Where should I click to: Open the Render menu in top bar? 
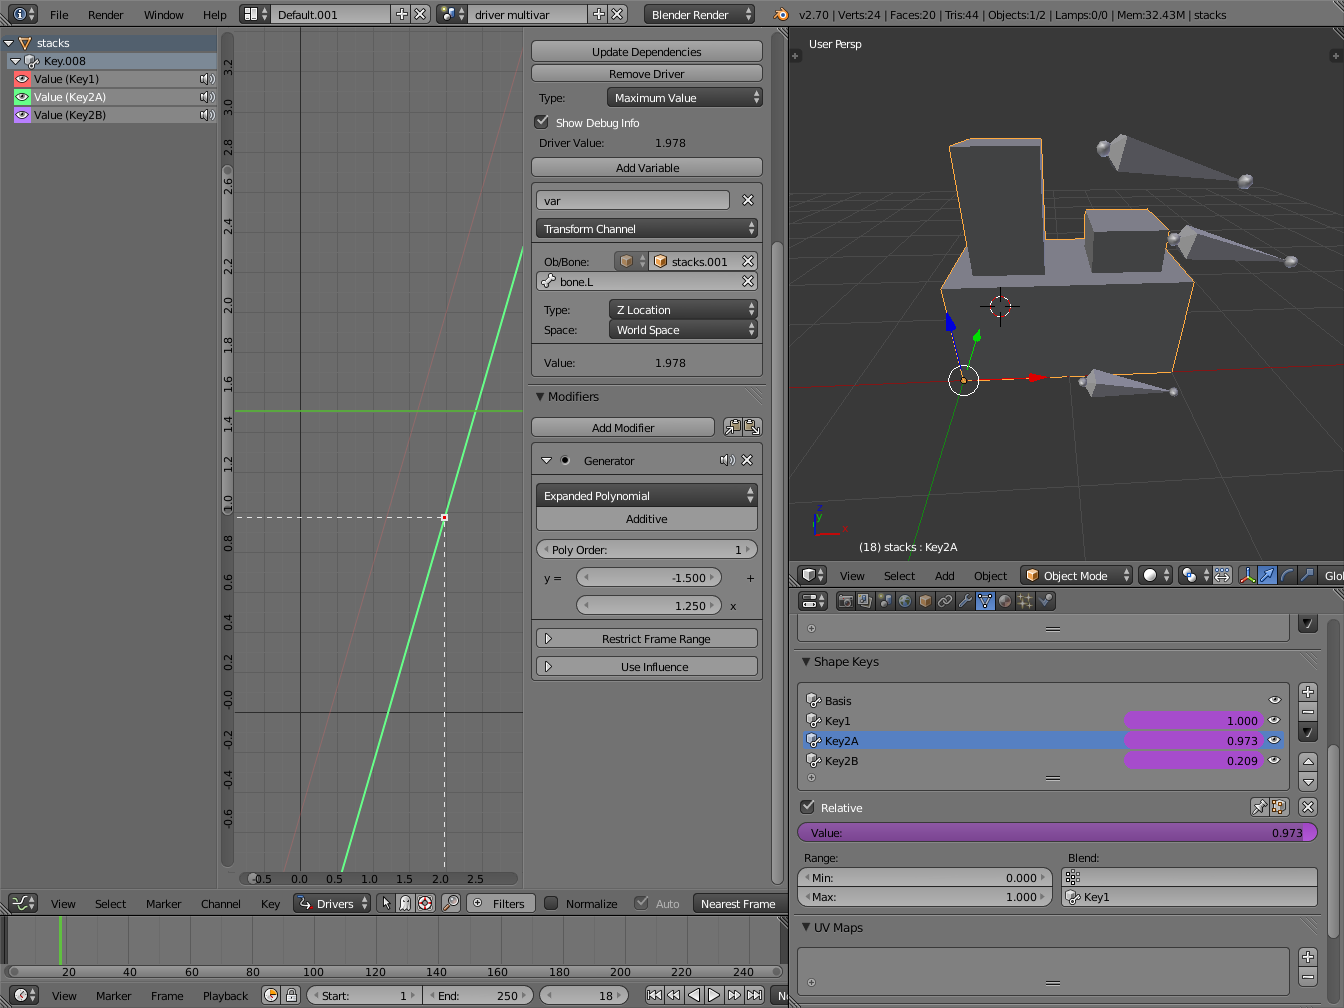tap(105, 15)
